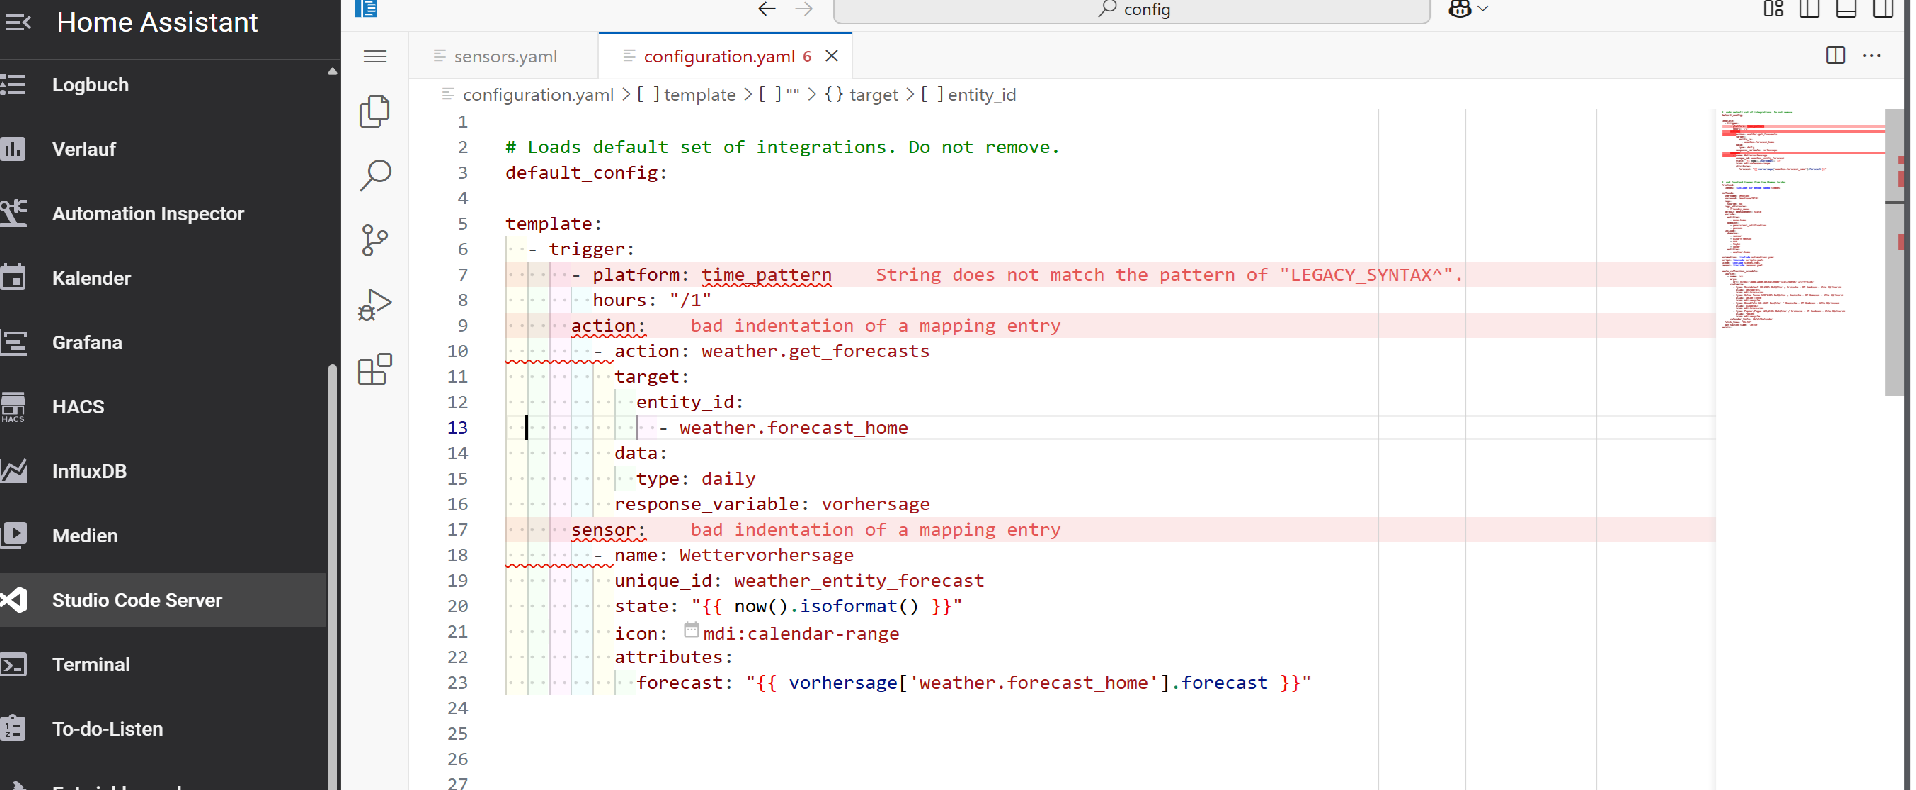Collapse the Home Assistant sidebar
Viewport: 1916px width, 790px height.
(x=18, y=22)
